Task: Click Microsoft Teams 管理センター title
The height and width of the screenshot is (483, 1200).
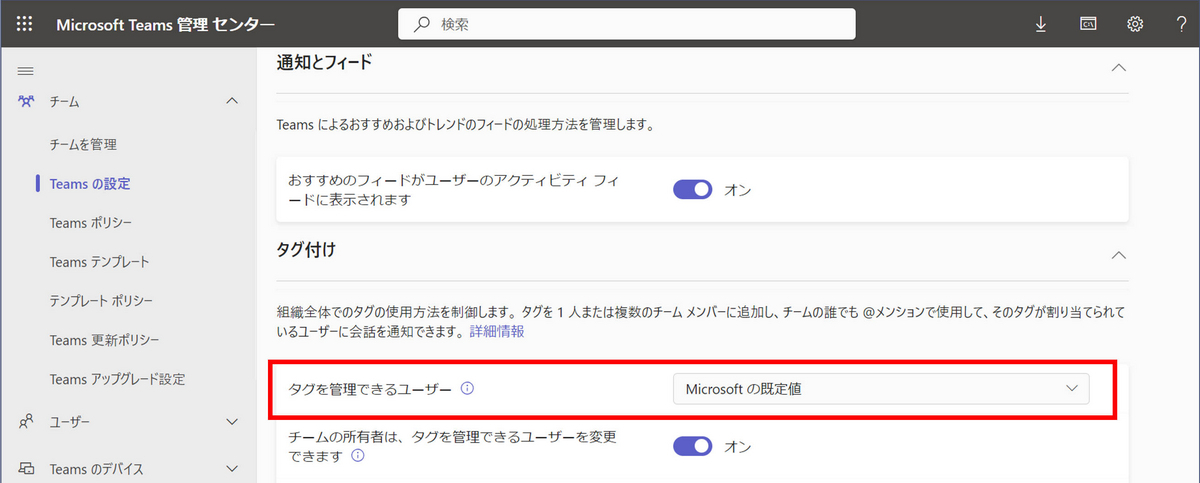Action: coord(165,24)
